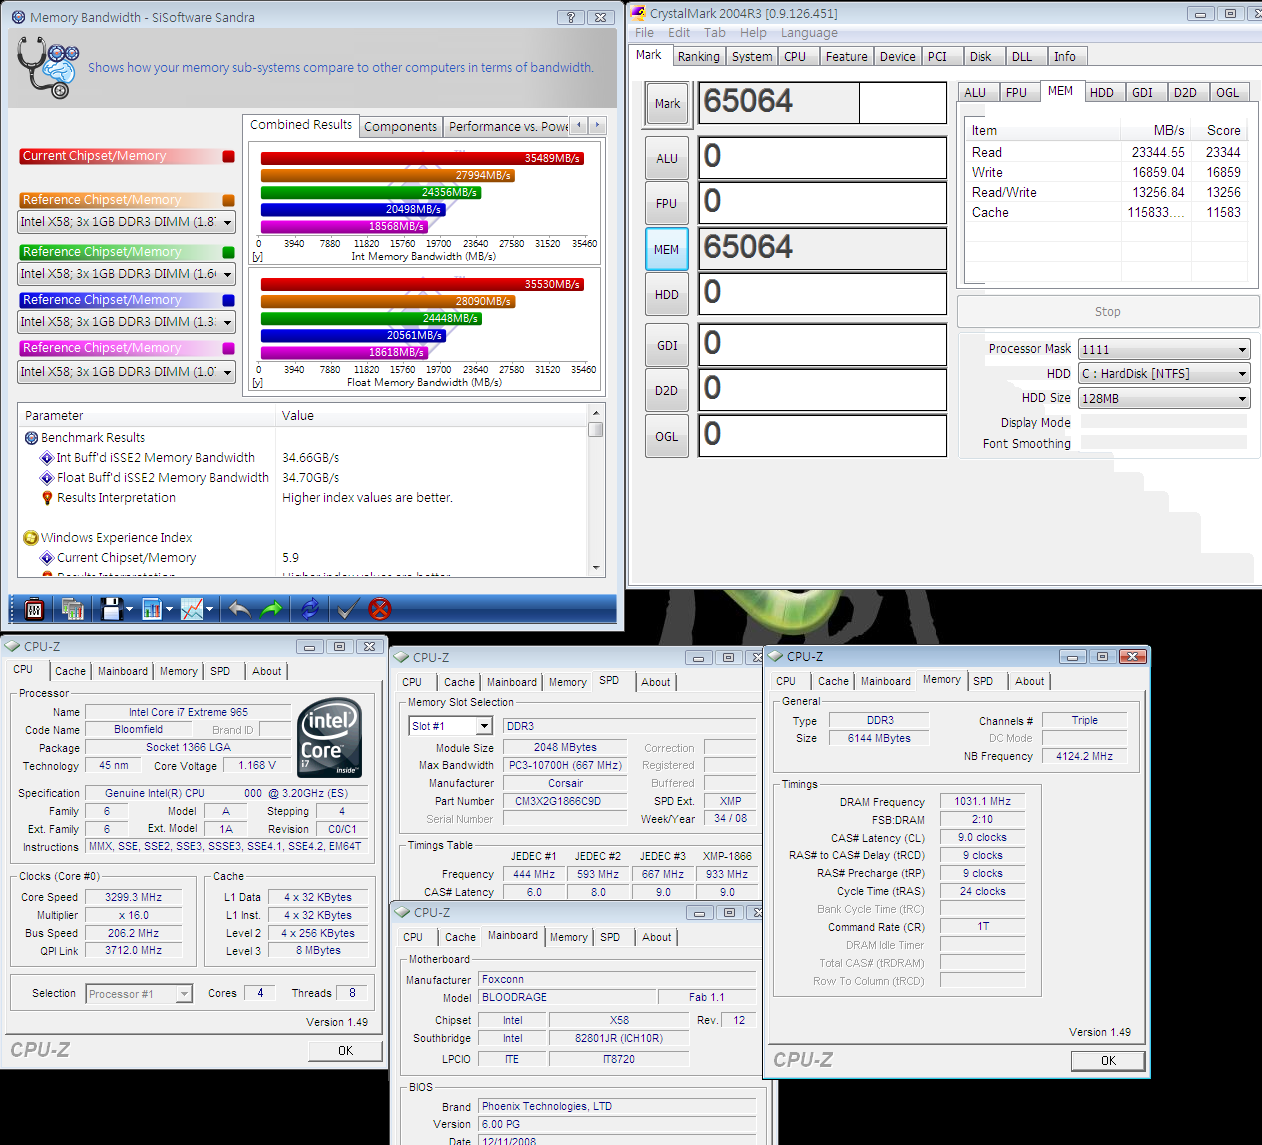
Task: Click the line graph chart icon
Action: tap(192, 609)
